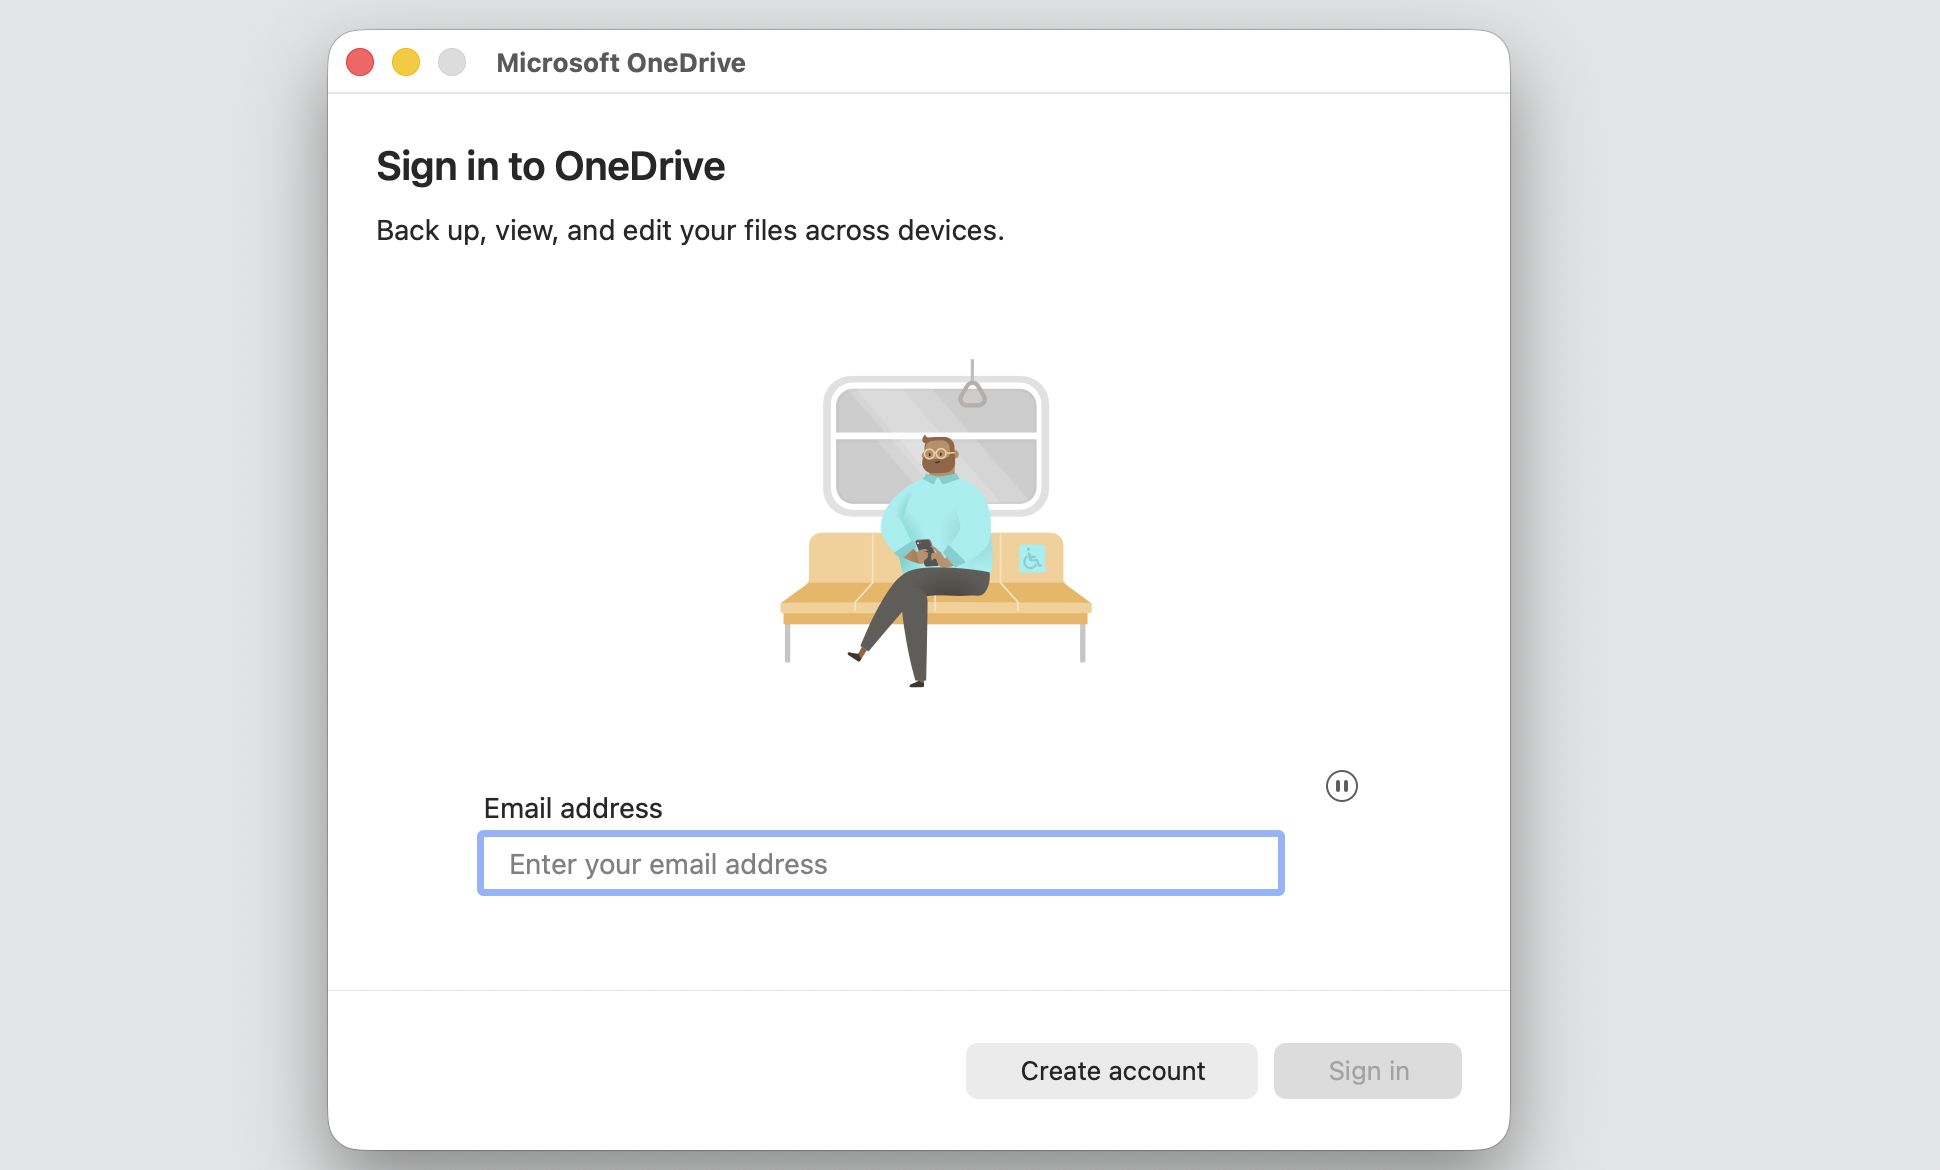Click the commuter illustration image
The image size is (1940, 1170).
pyautogui.click(x=936, y=523)
